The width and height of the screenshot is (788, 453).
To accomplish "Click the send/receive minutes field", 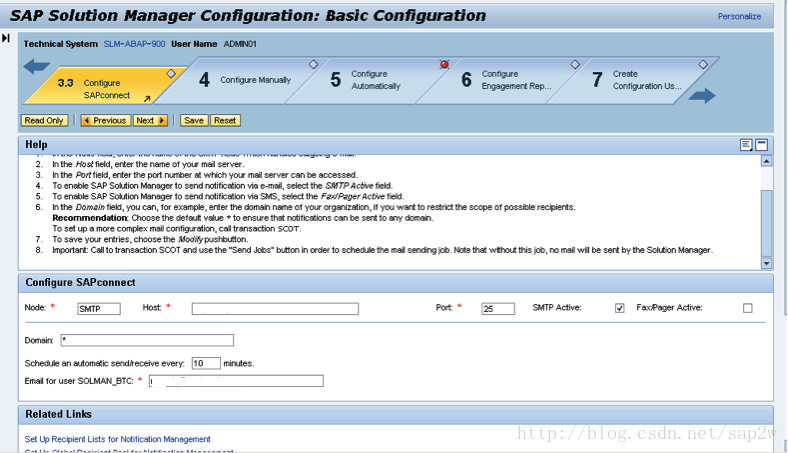I will 206,363.
